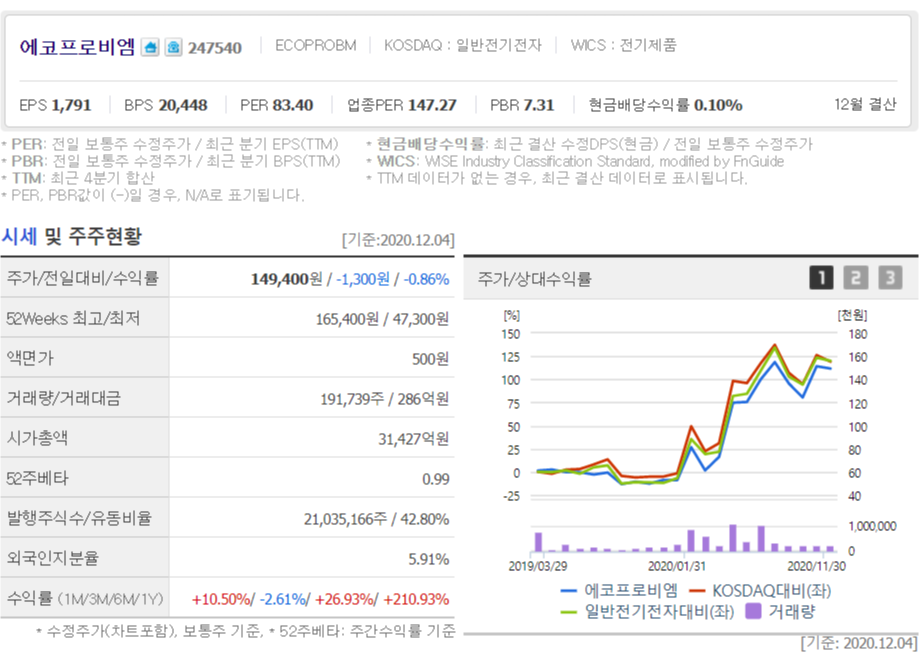Toggle the KOSDAQ대비(좌) red legend entry

pyautogui.click(x=760, y=591)
